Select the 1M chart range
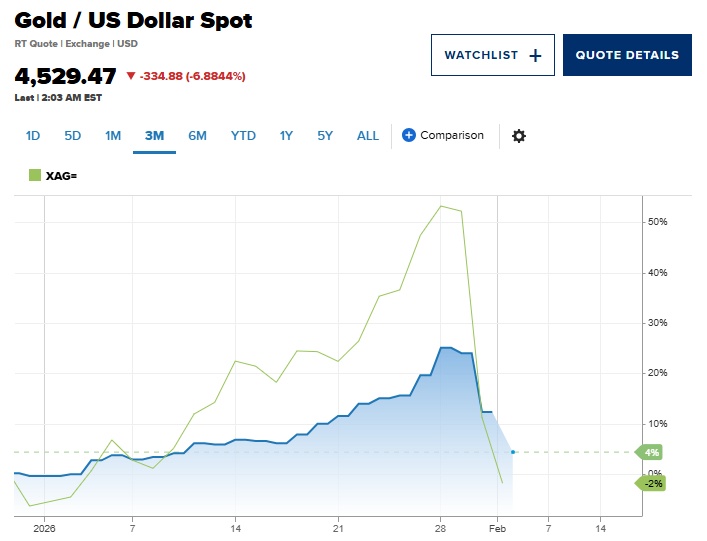The image size is (707, 541). pyautogui.click(x=112, y=136)
